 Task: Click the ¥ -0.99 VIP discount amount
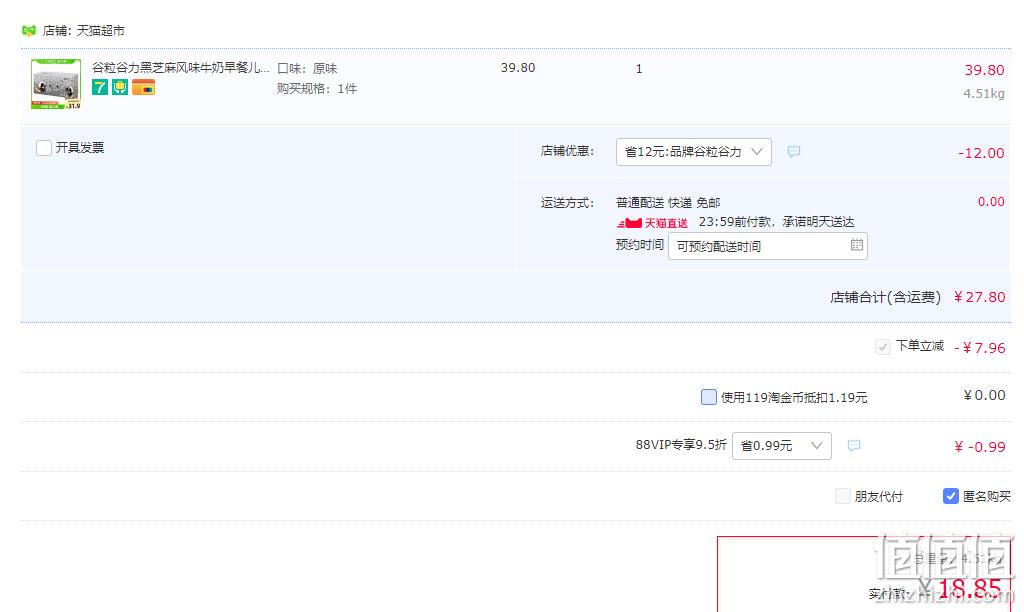coord(980,447)
